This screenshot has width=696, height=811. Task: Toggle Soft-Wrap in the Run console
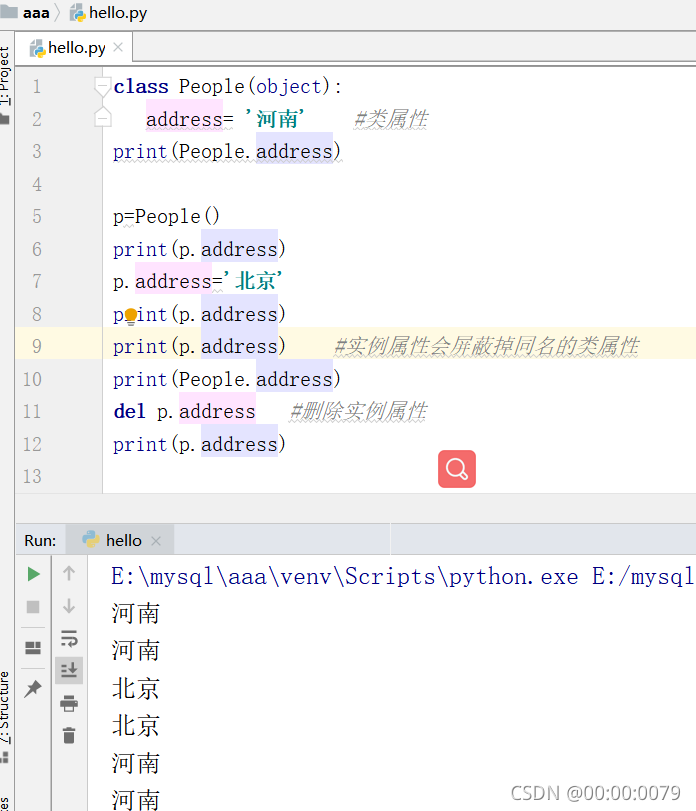(69, 638)
